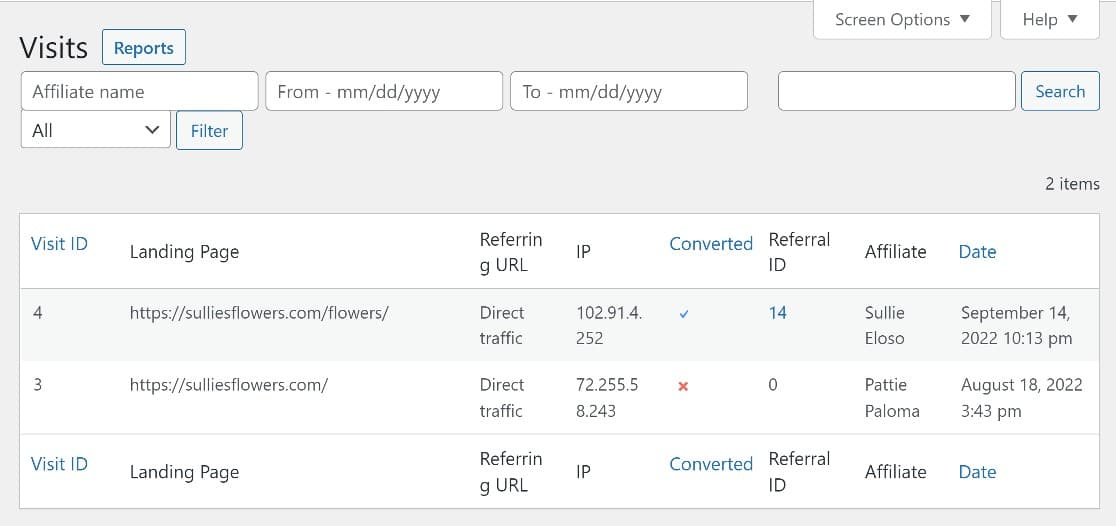1116x526 pixels.
Task: Open the Reports page button
Action: (143, 48)
